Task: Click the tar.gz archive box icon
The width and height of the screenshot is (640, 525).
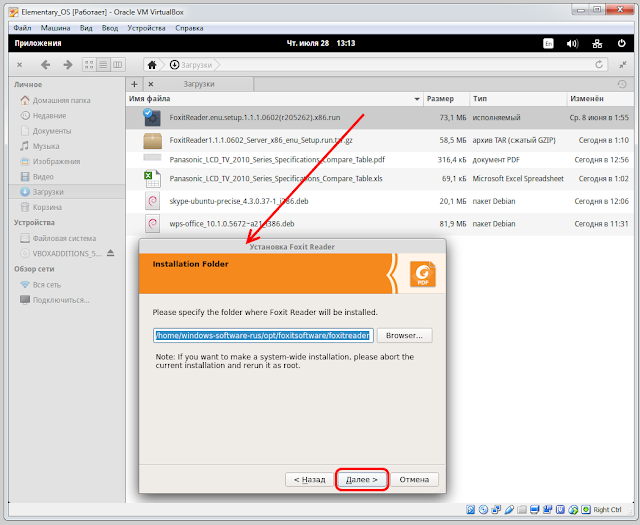Action: click(152, 141)
